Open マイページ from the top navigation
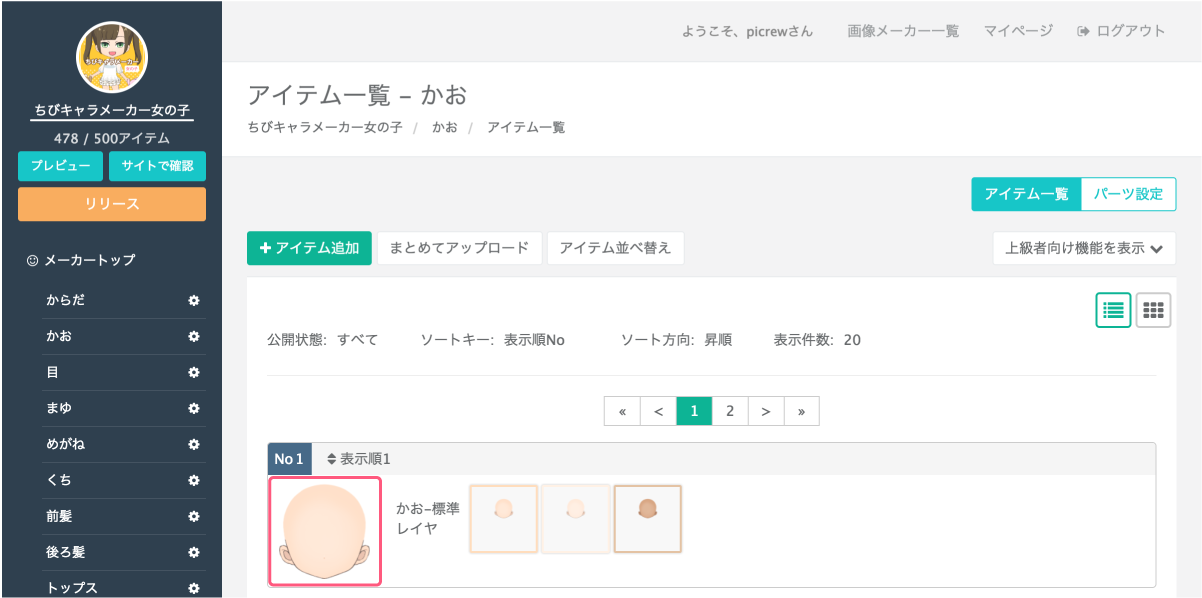The image size is (1202, 598). tap(1018, 30)
